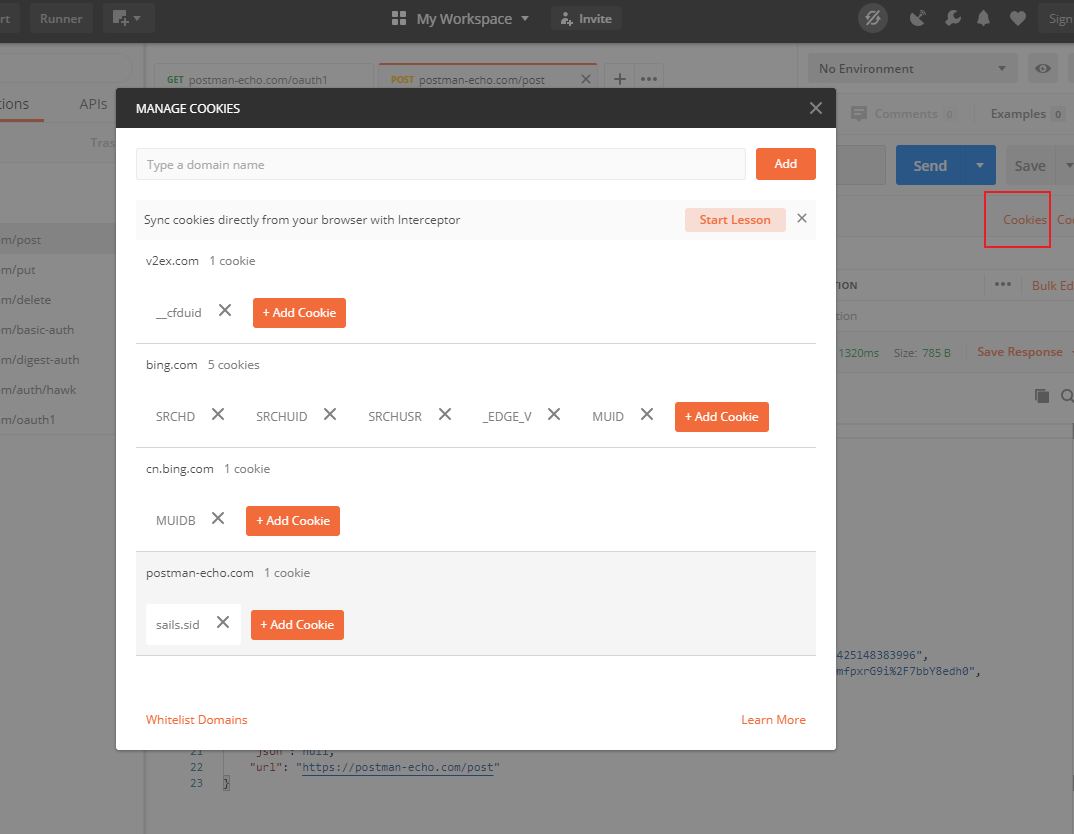1074x834 pixels.
Task: Open the tab options ellipsis menu
Action: pos(649,79)
